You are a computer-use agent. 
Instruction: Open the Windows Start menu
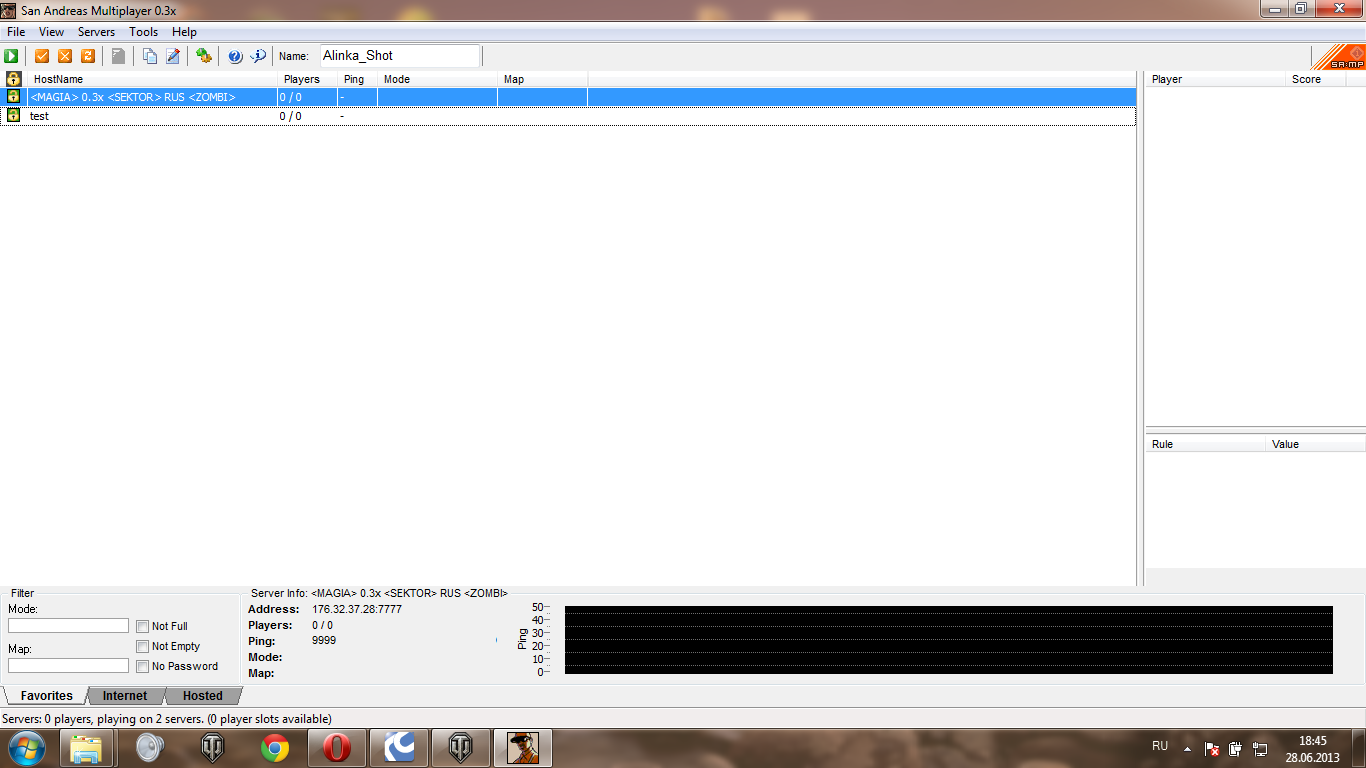[x=25, y=748]
